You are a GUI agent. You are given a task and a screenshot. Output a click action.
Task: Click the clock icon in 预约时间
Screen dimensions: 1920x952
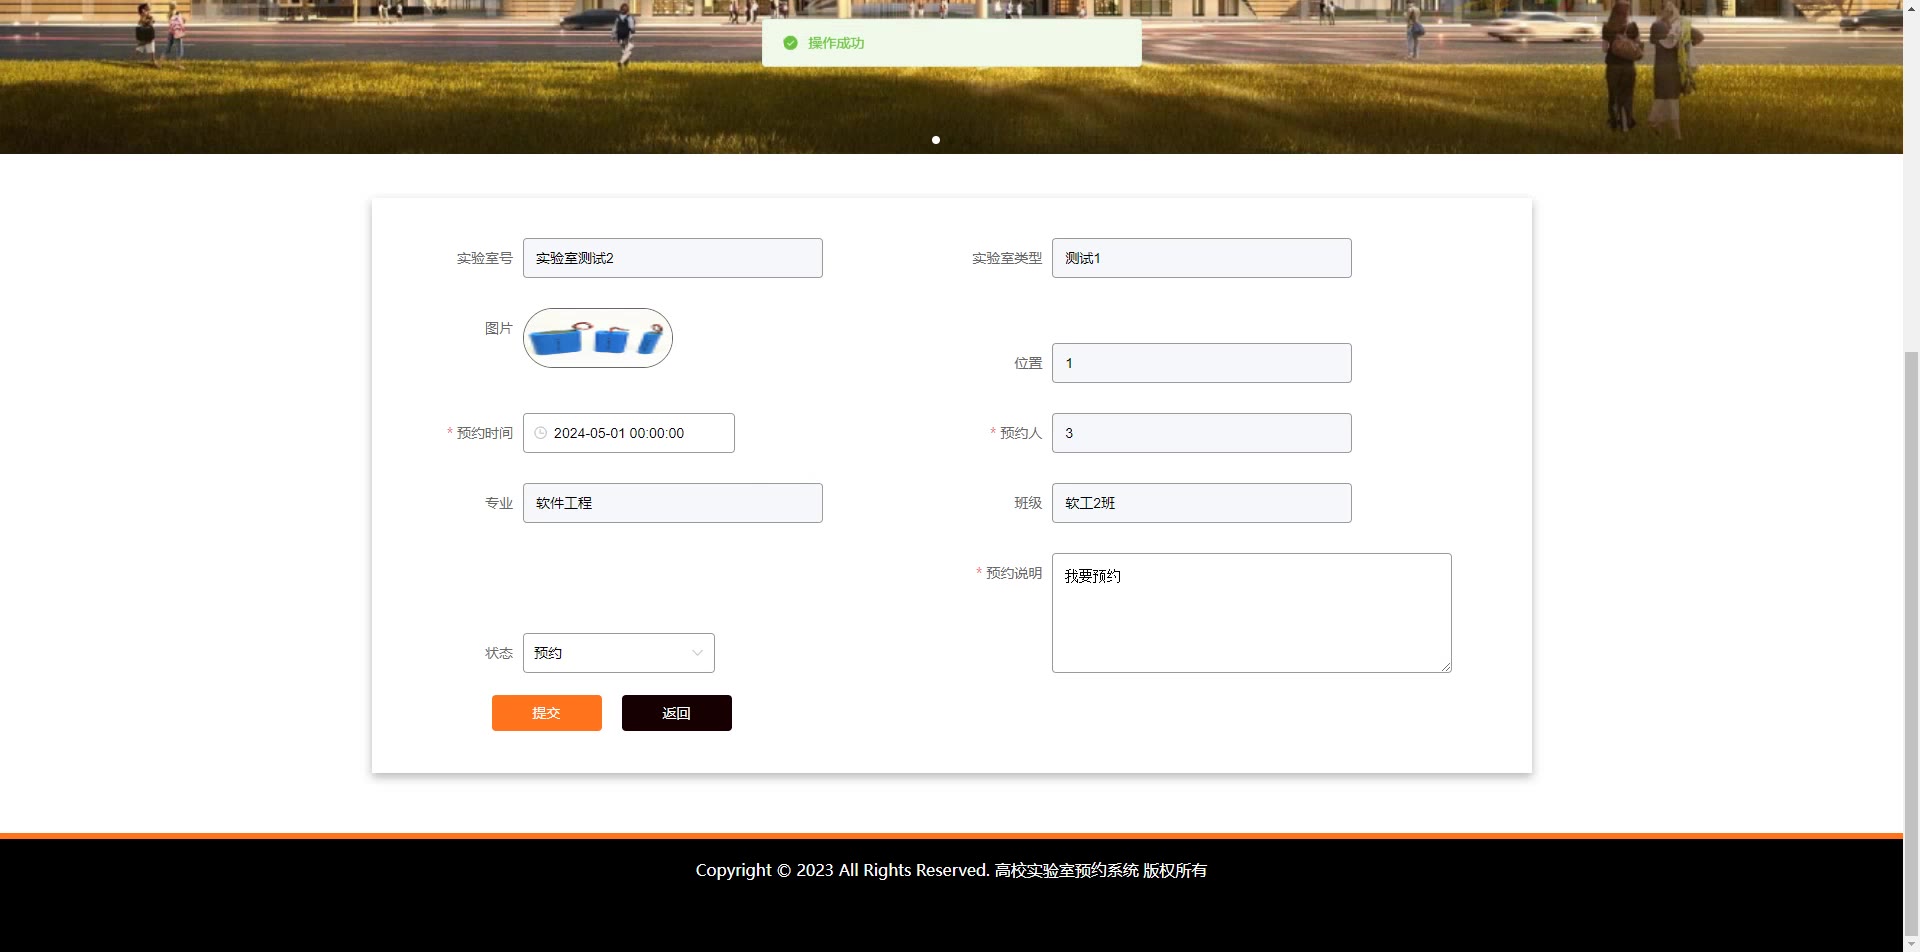pos(541,433)
